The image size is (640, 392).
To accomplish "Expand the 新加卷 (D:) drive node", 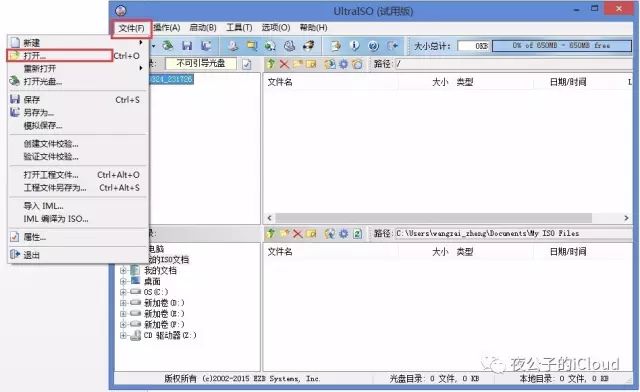I will pyautogui.click(x=123, y=303).
